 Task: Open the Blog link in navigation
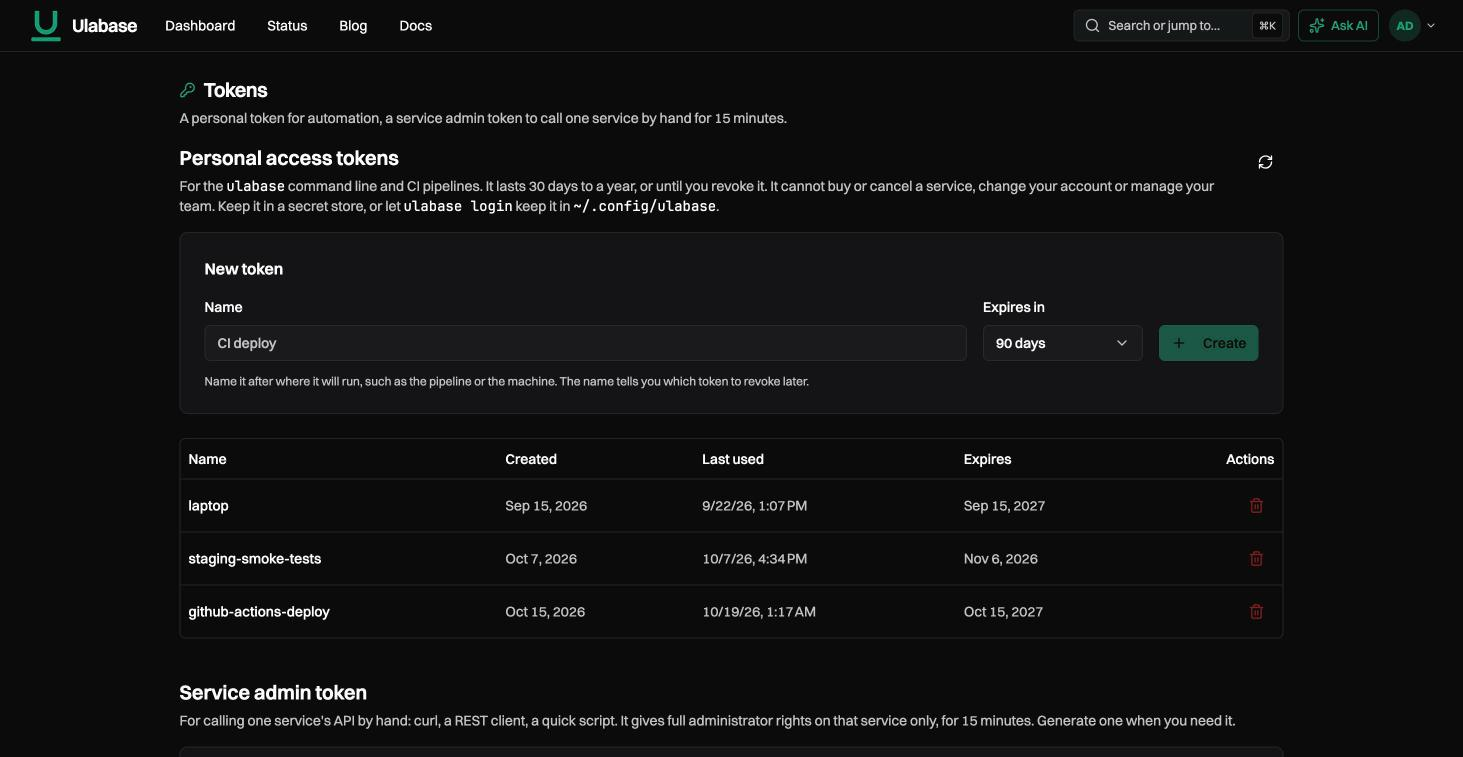[353, 26]
